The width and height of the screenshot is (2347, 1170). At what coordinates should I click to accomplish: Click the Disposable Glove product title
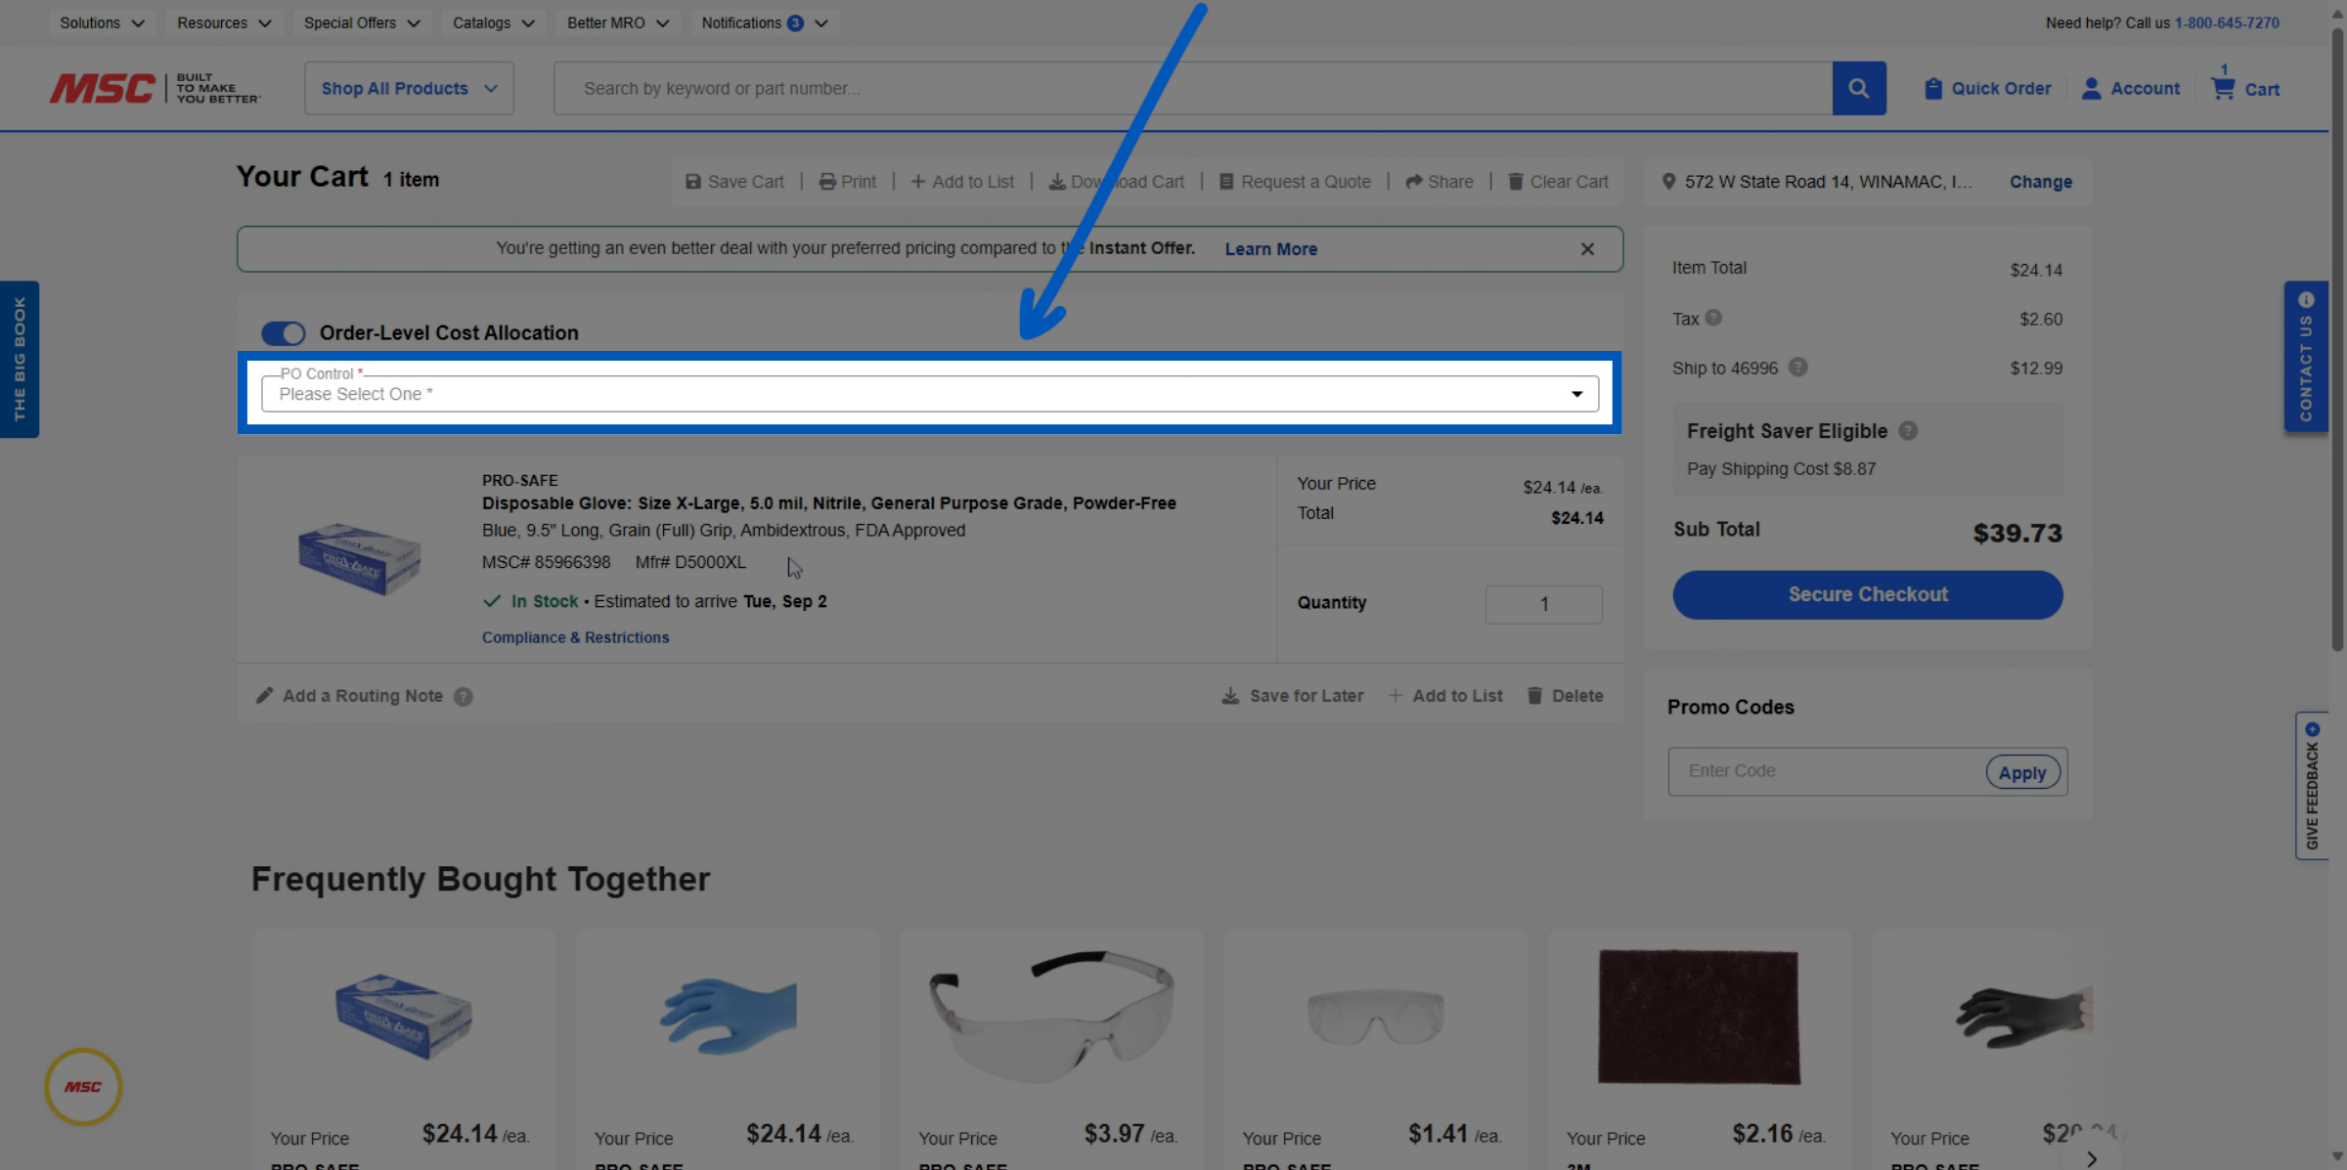tap(828, 503)
